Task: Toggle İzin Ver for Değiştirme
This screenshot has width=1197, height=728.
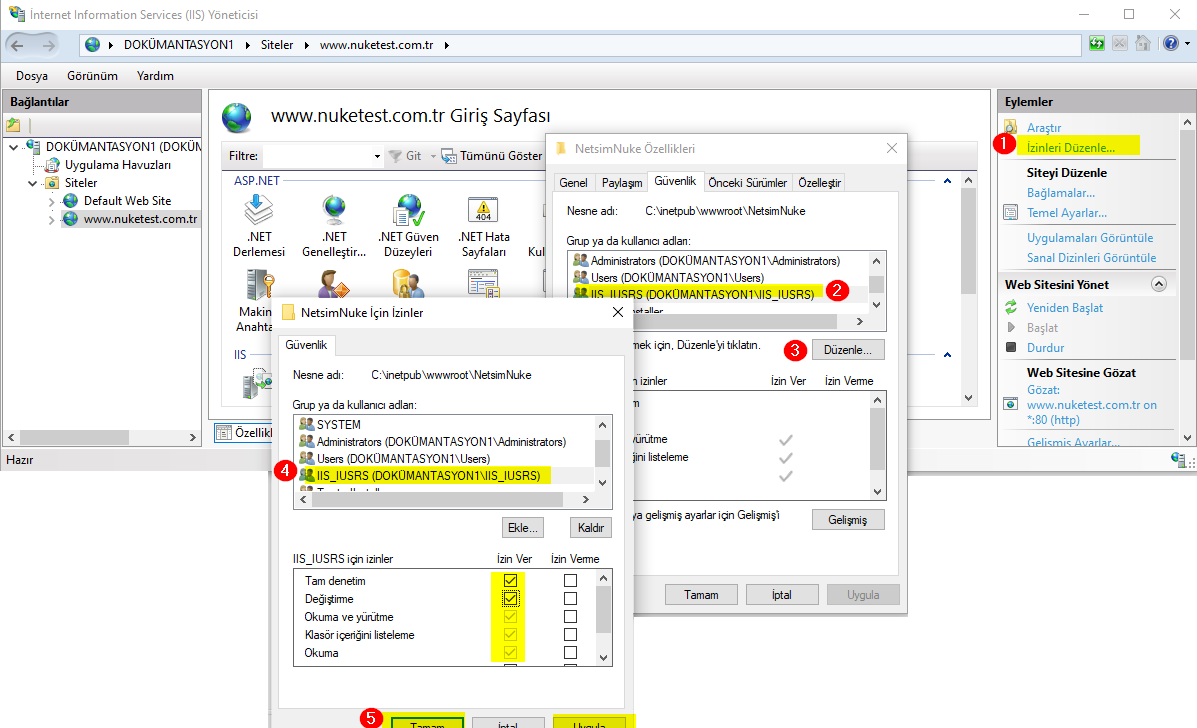Action: pos(510,598)
